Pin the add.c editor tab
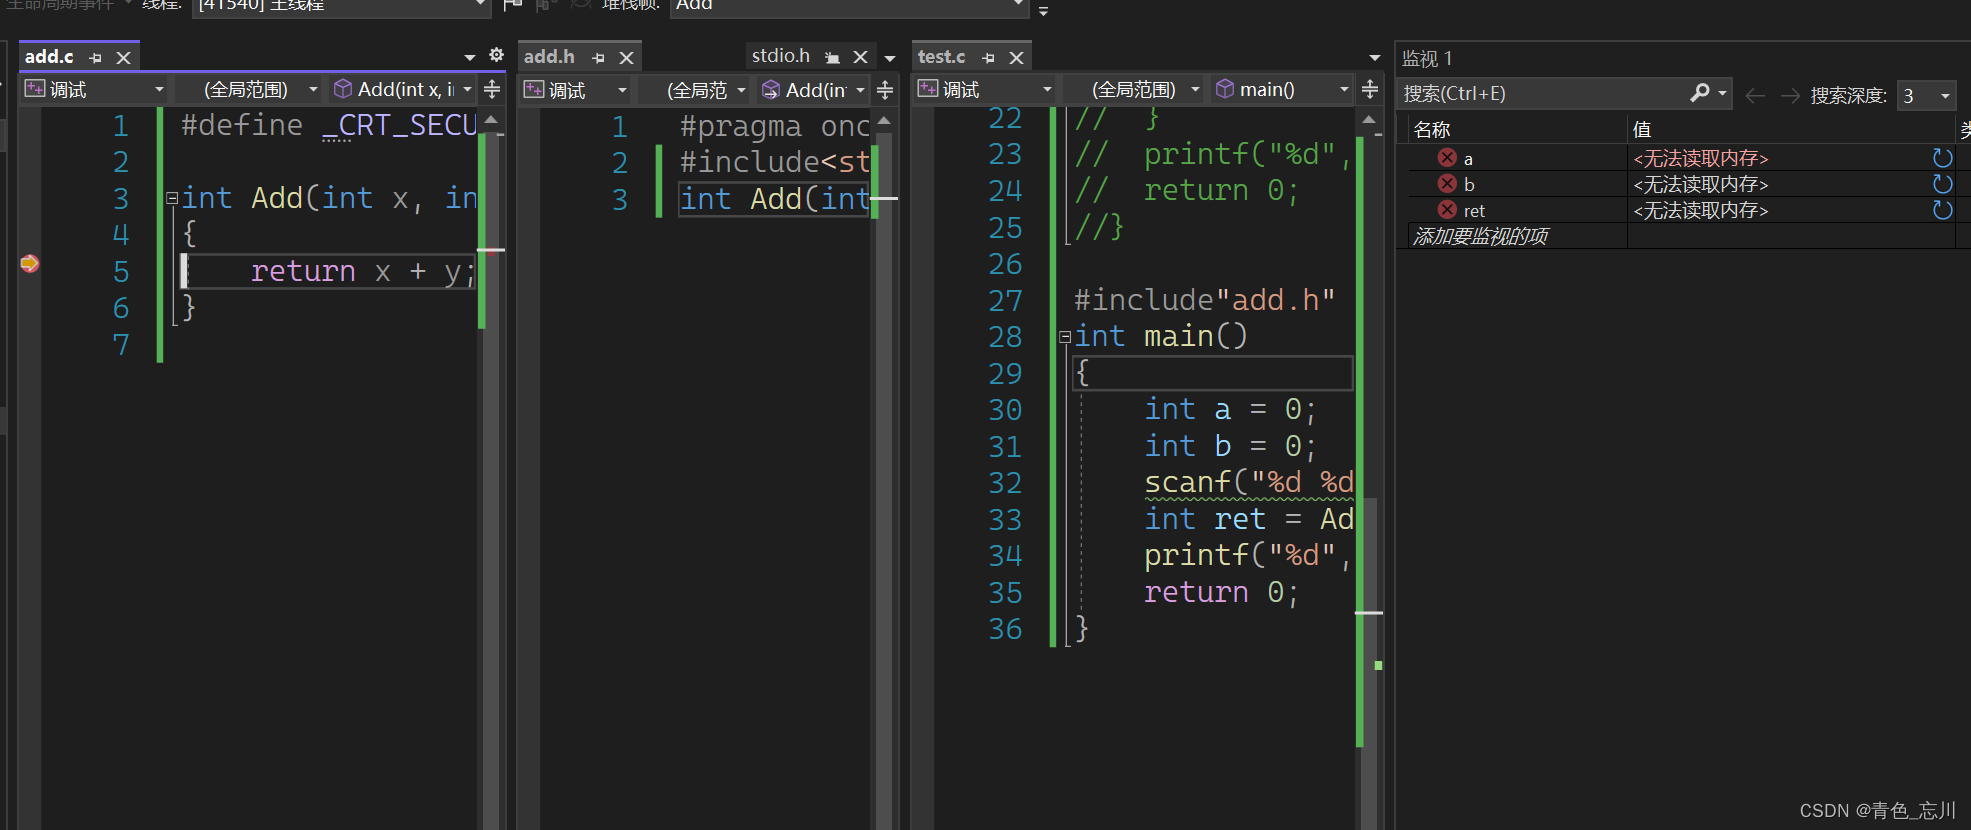This screenshot has height=830, width=1971. tap(96, 58)
